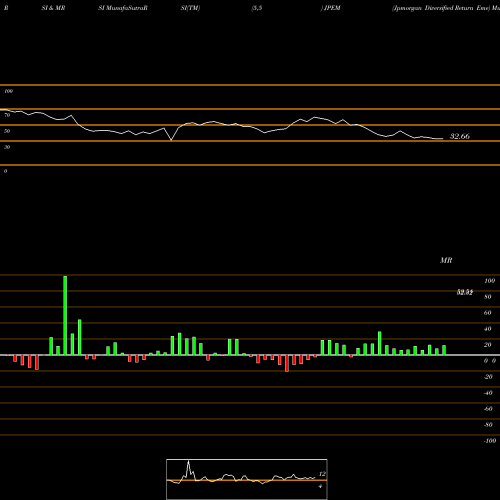Click MR axis label -20

[488, 377]
